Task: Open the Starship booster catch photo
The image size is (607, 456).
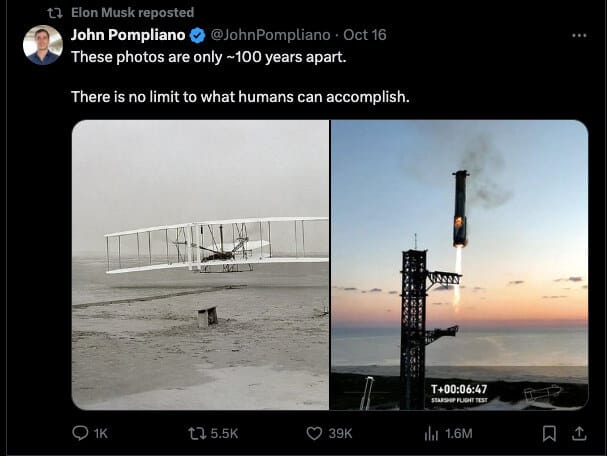Action: pyautogui.click(x=459, y=264)
